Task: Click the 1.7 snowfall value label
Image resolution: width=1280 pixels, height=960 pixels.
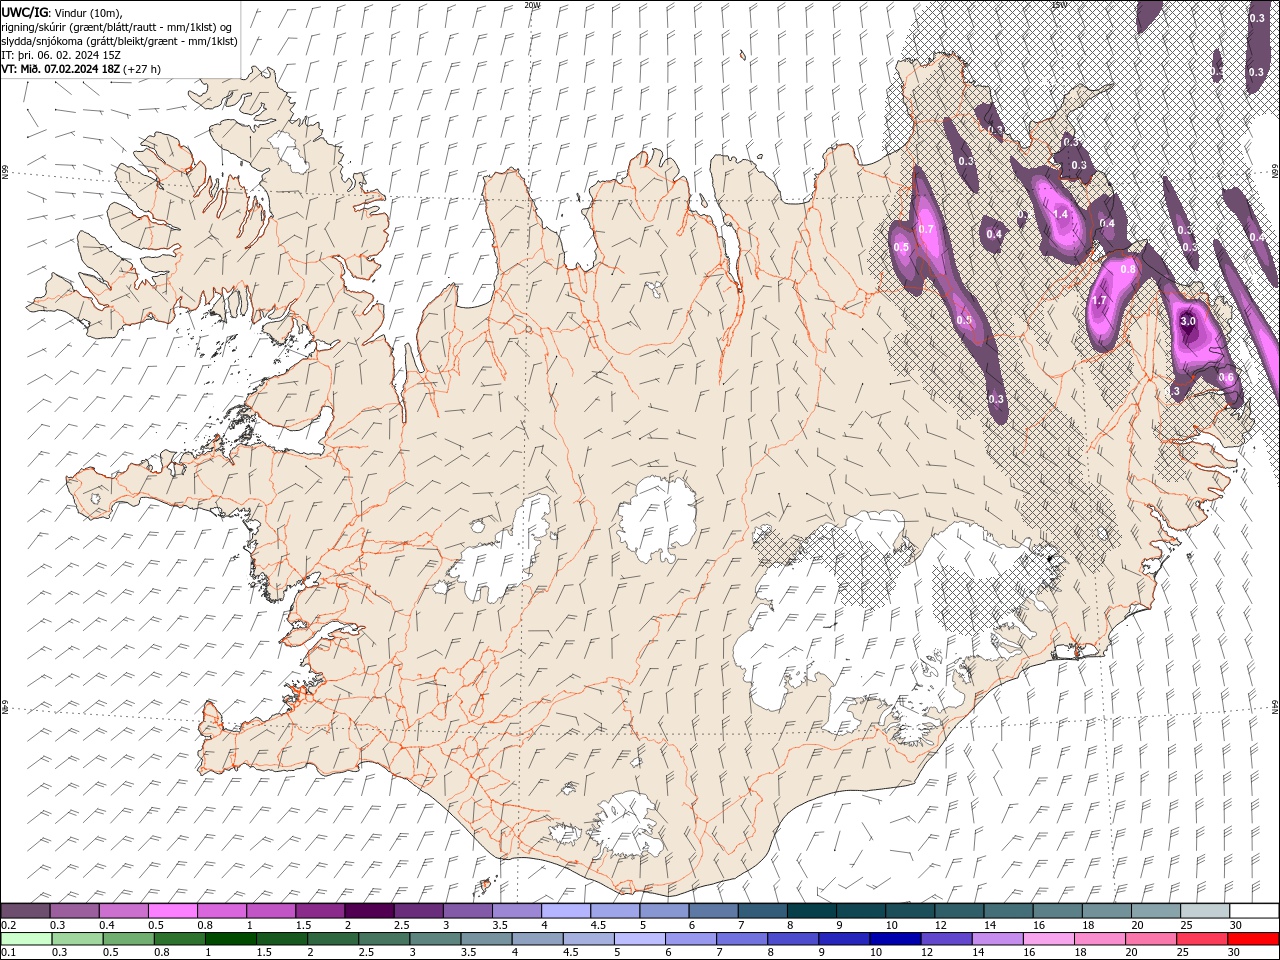Action: pos(1099,301)
